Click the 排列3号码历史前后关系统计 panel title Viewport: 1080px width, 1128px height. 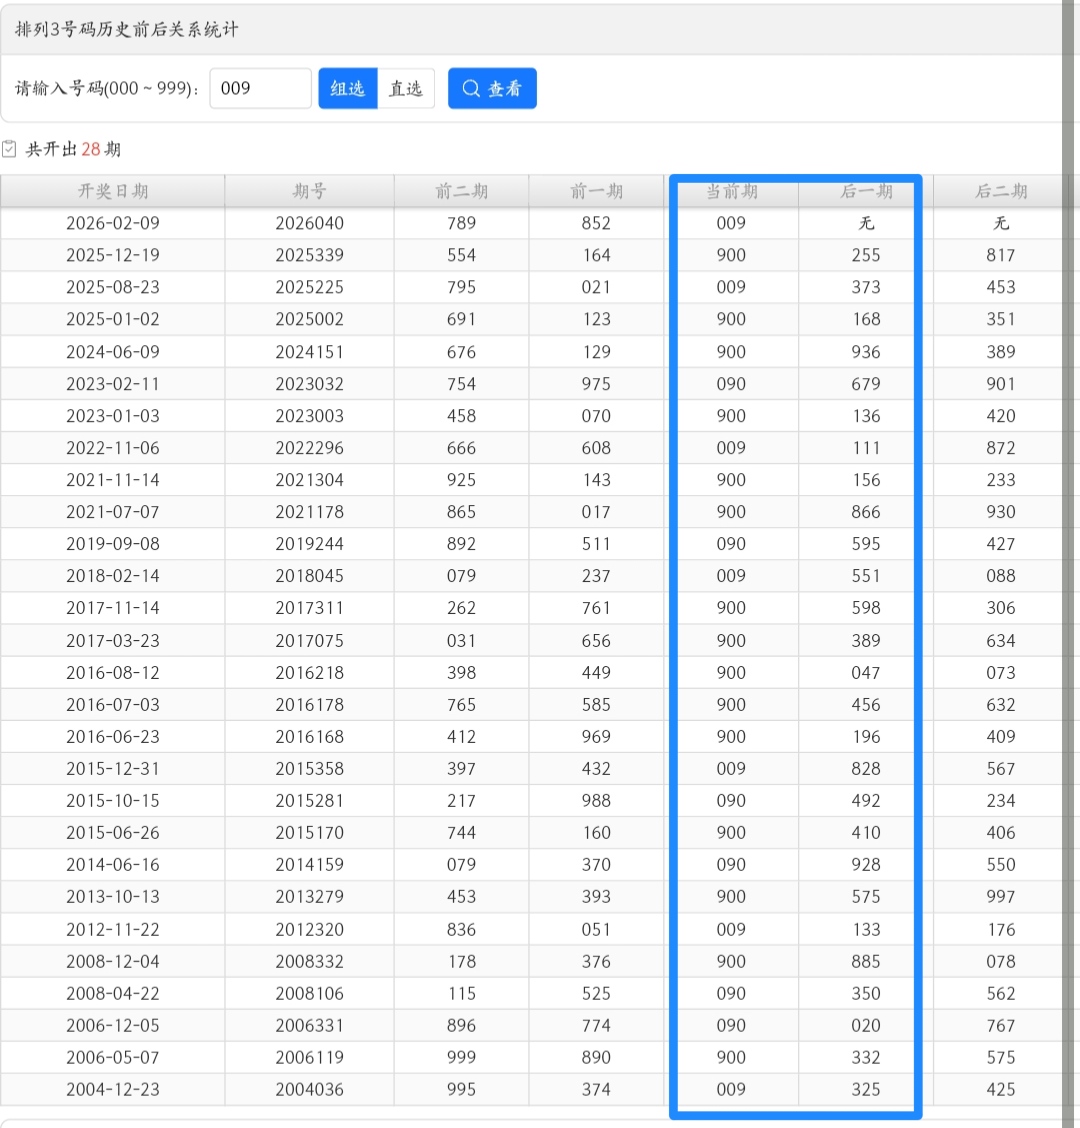(x=127, y=30)
